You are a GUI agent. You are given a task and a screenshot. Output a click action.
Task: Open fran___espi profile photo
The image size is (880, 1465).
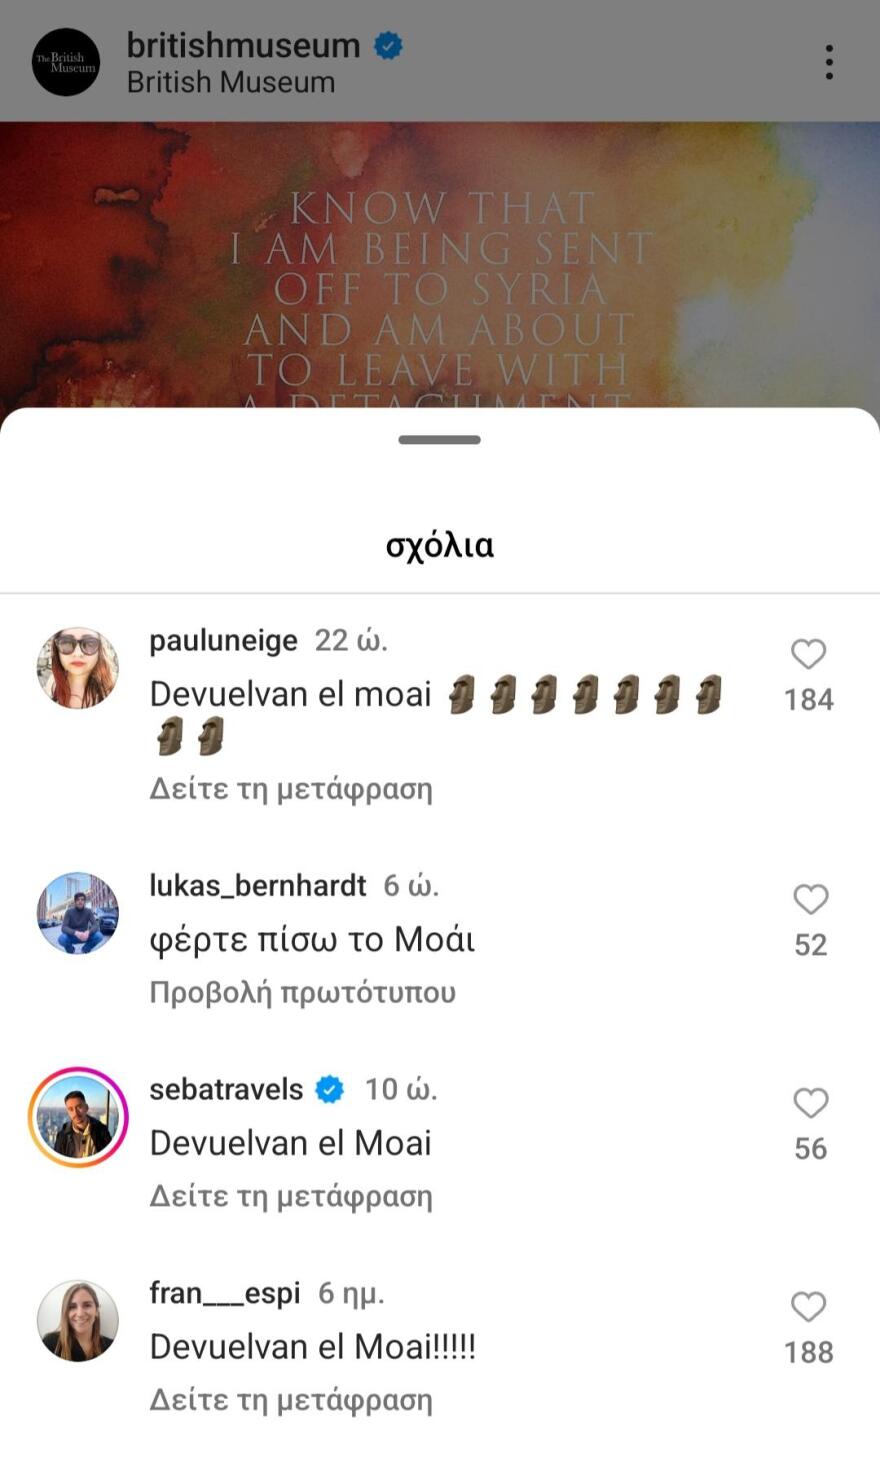78,1321
